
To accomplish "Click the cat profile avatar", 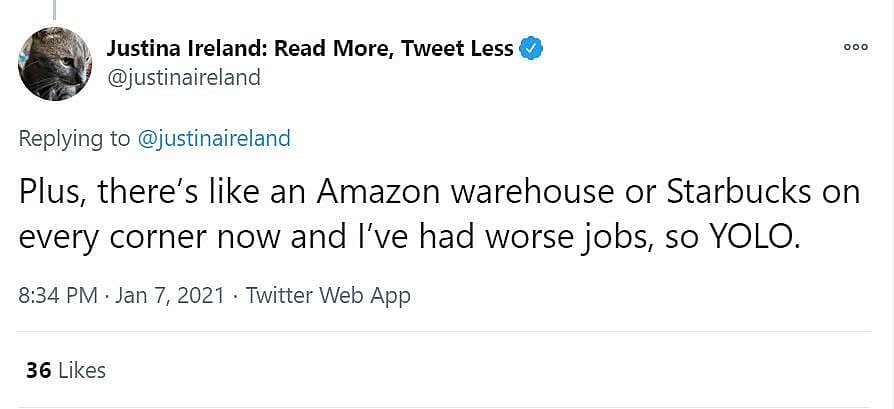I will tap(55, 63).
